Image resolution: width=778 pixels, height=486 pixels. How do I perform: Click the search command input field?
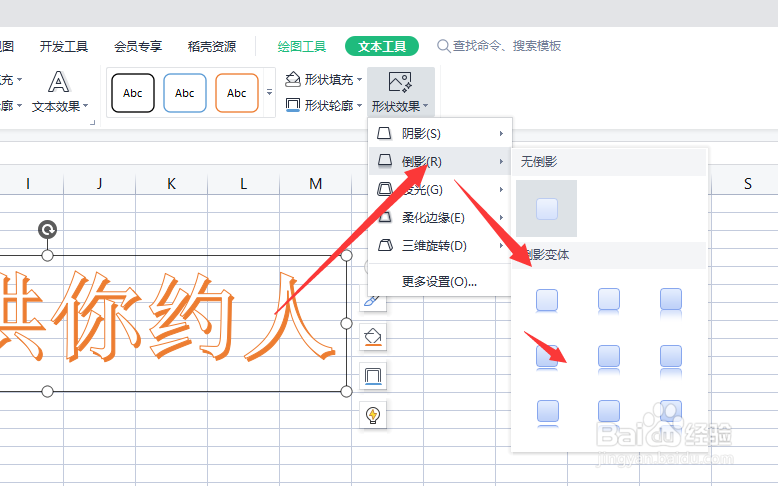click(507, 46)
